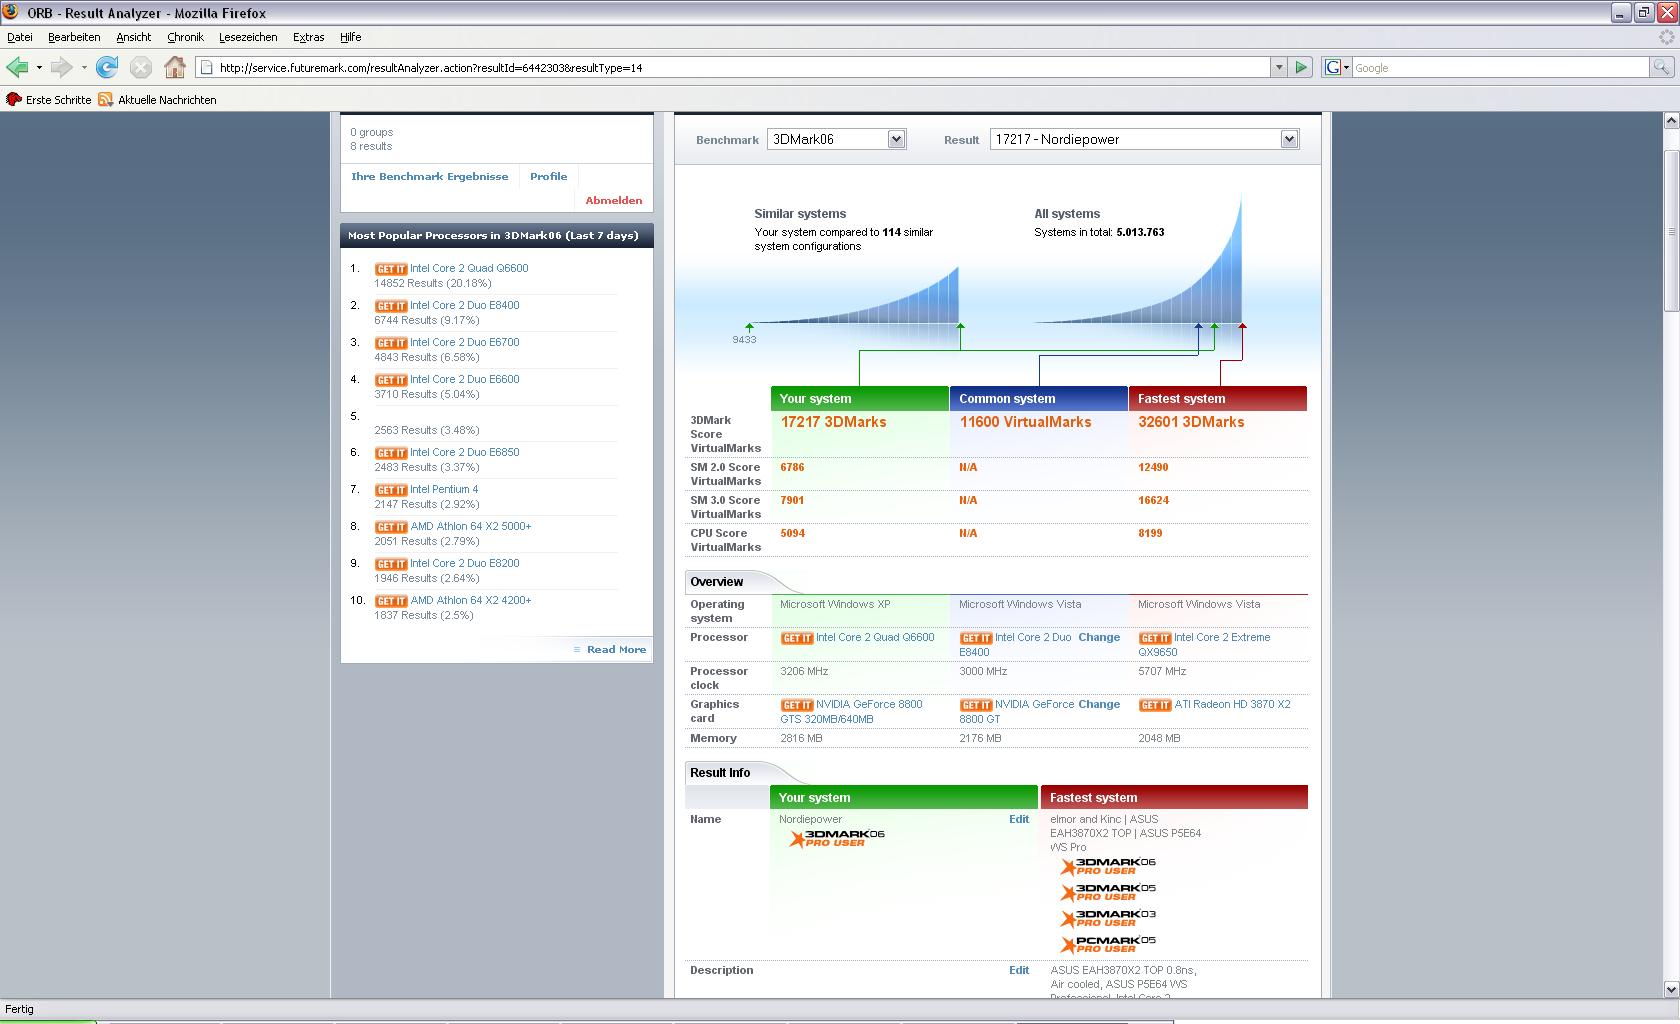
Task: Click the browser Back arrow button
Action: (17, 67)
